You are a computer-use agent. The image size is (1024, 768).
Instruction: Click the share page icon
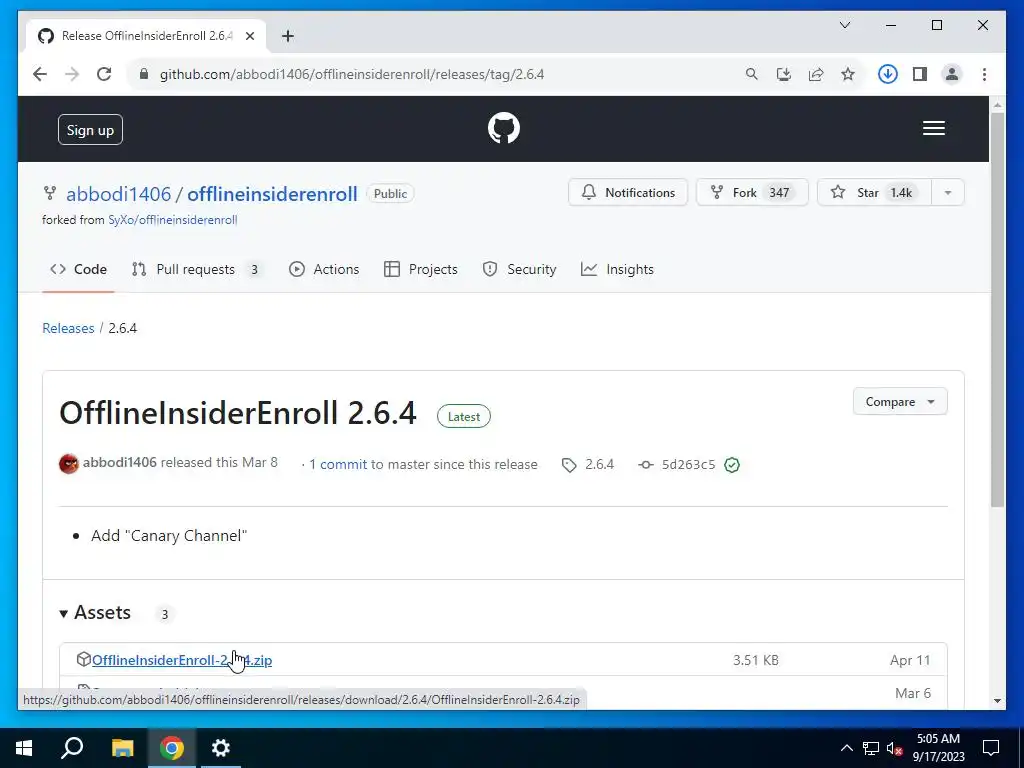click(816, 74)
